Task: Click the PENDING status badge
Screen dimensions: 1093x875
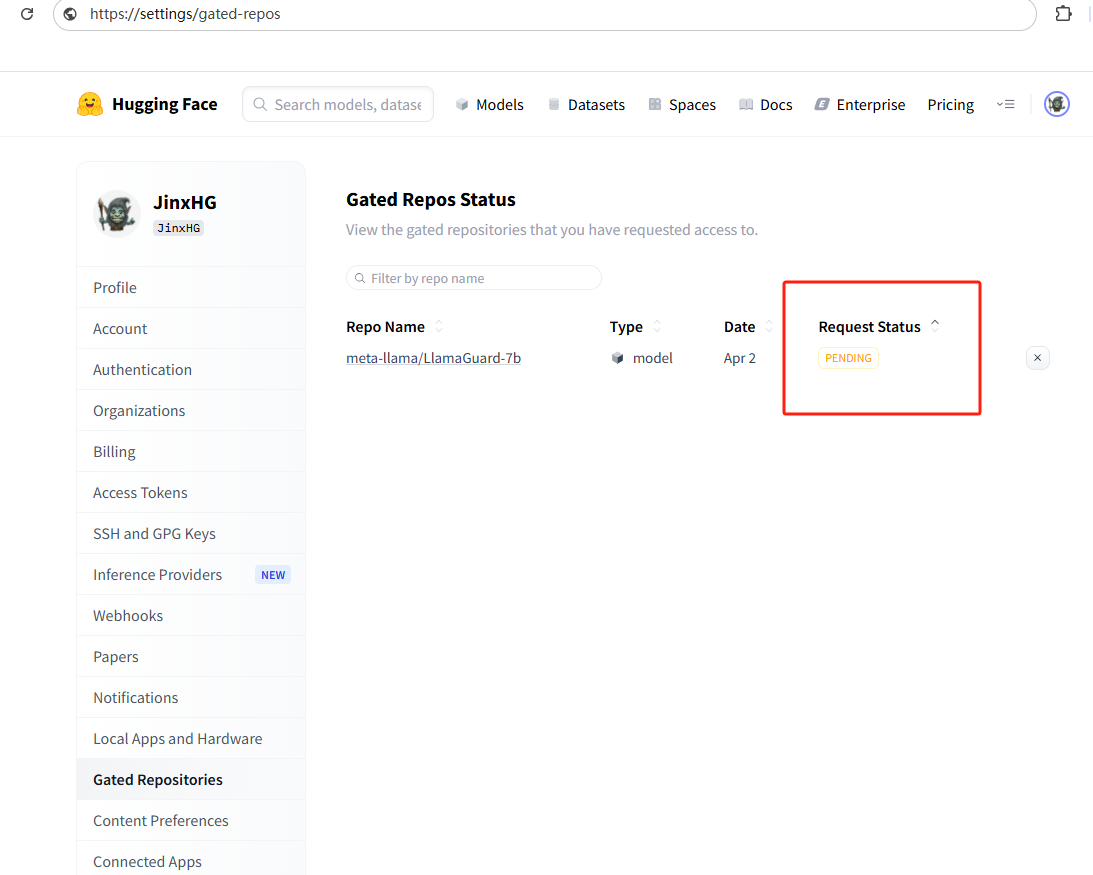Action: (x=848, y=358)
